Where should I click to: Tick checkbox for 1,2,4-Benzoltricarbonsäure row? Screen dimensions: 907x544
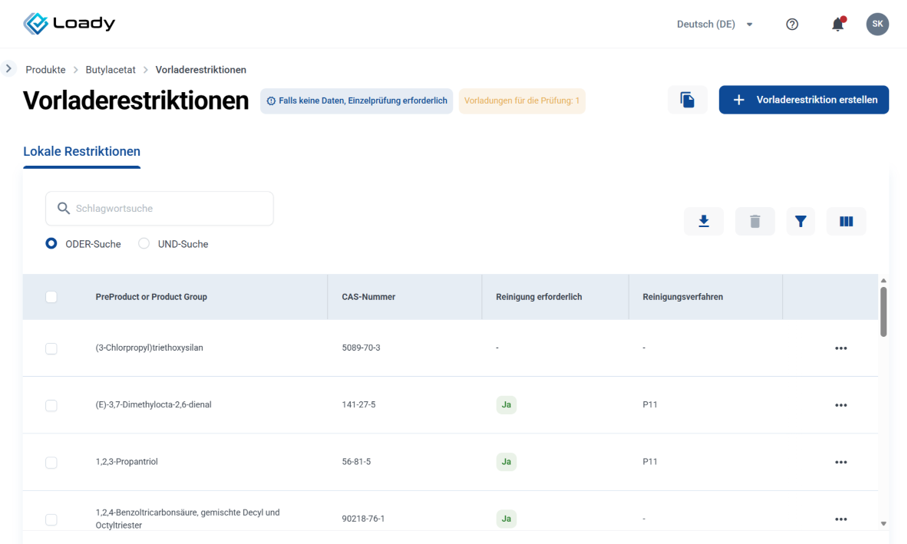tap(51, 519)
